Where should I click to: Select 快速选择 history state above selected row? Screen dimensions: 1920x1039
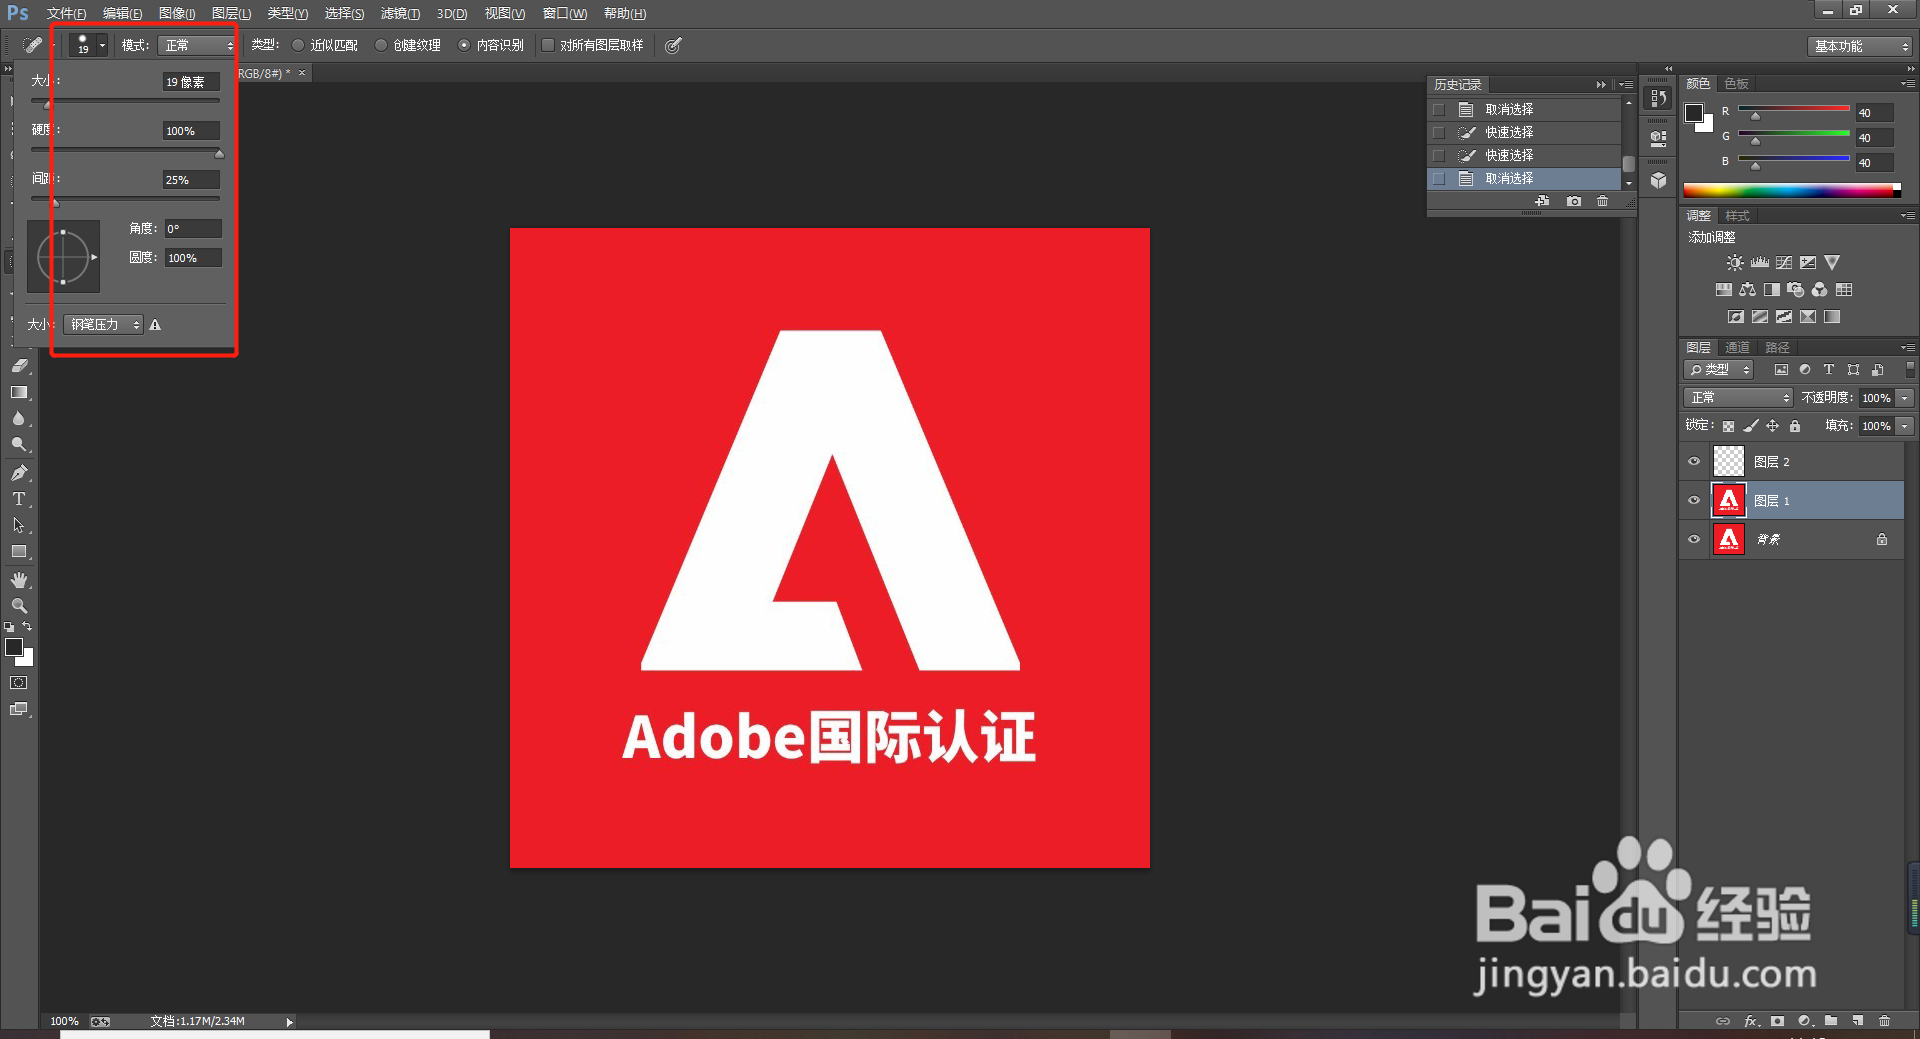[1524, 156]
